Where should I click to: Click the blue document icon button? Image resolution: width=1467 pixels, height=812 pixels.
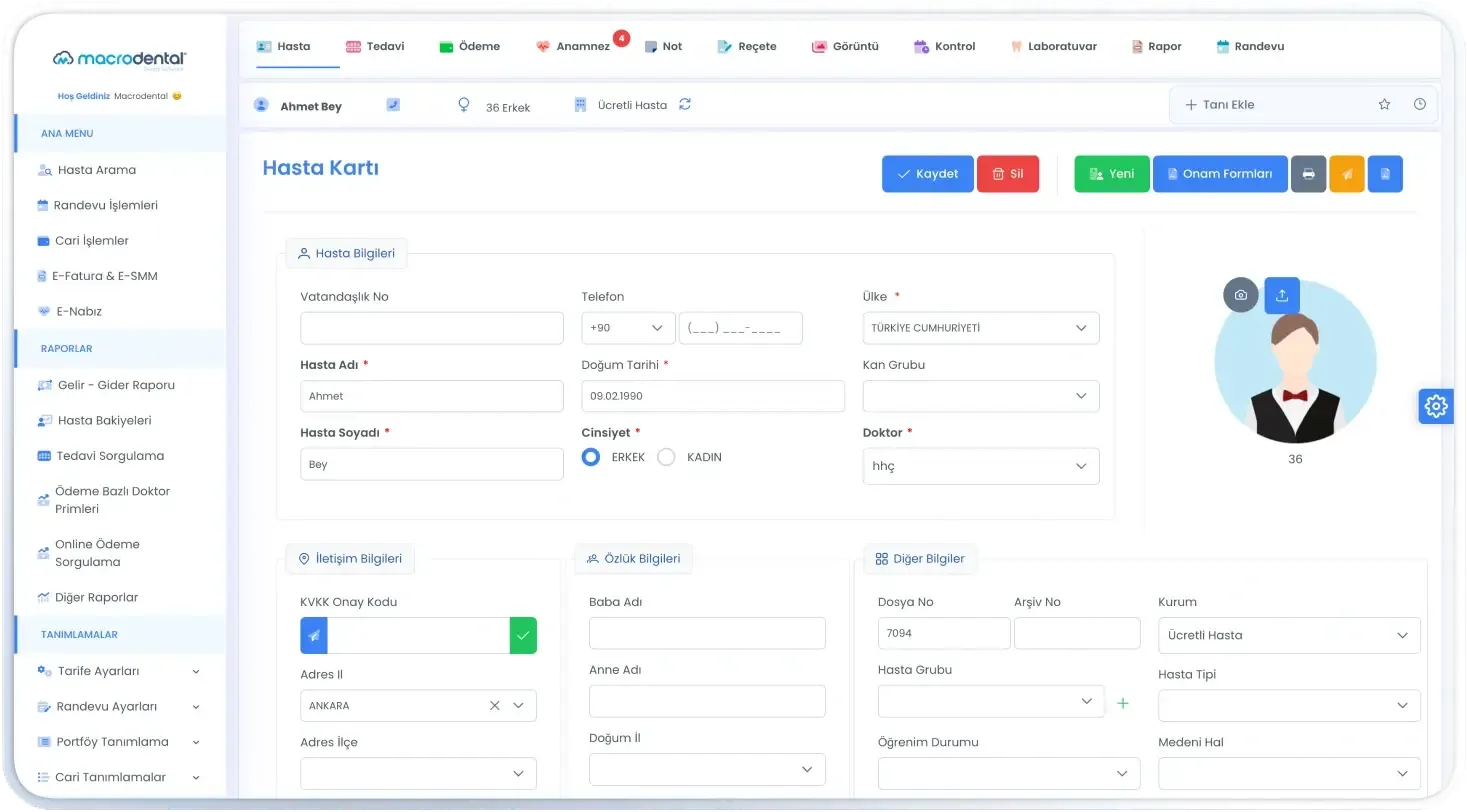[x=1385, y=174]
